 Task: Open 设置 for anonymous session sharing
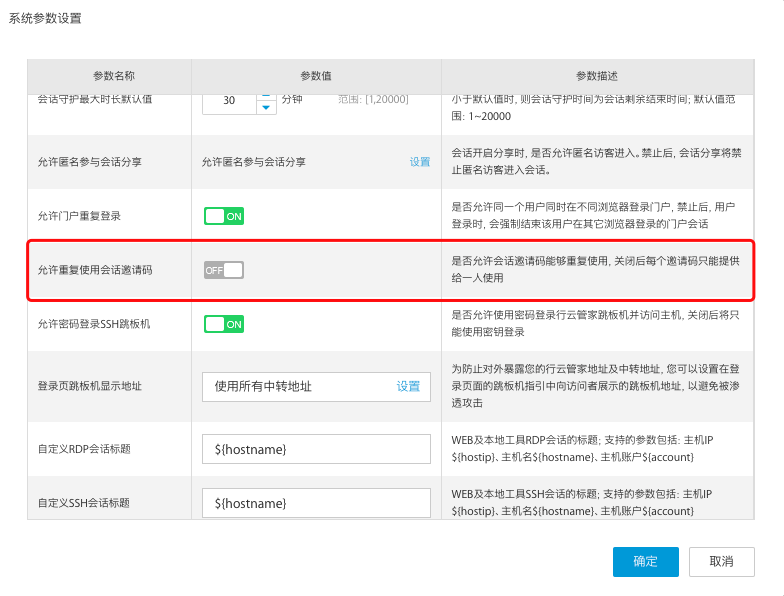tap(419, 162)
